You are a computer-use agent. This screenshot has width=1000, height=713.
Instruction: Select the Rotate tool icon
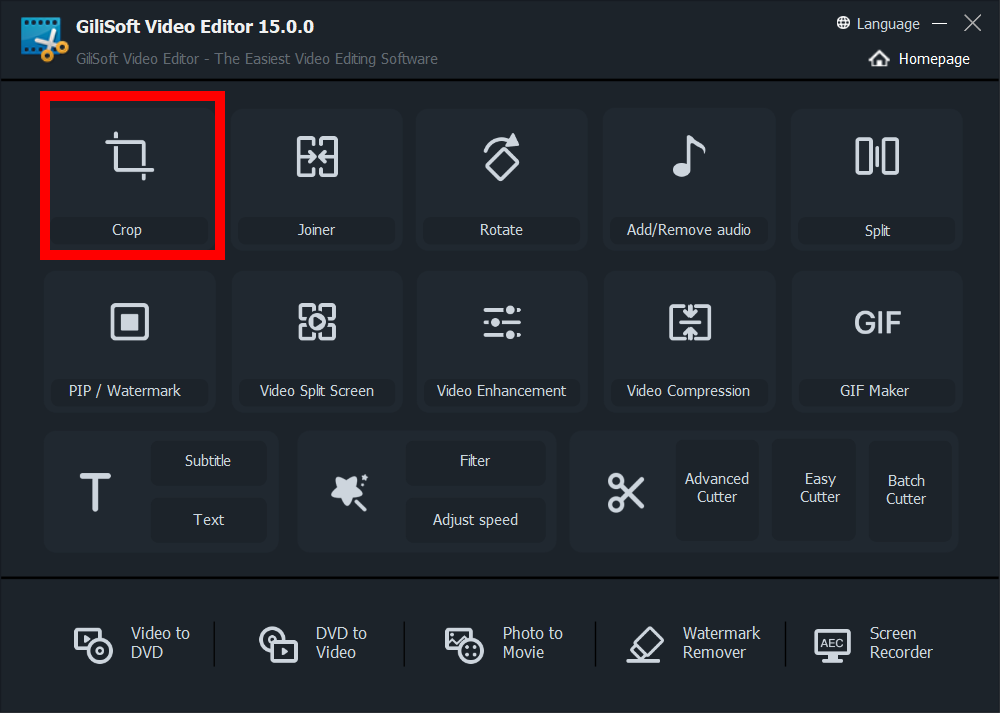pos(502,157)
